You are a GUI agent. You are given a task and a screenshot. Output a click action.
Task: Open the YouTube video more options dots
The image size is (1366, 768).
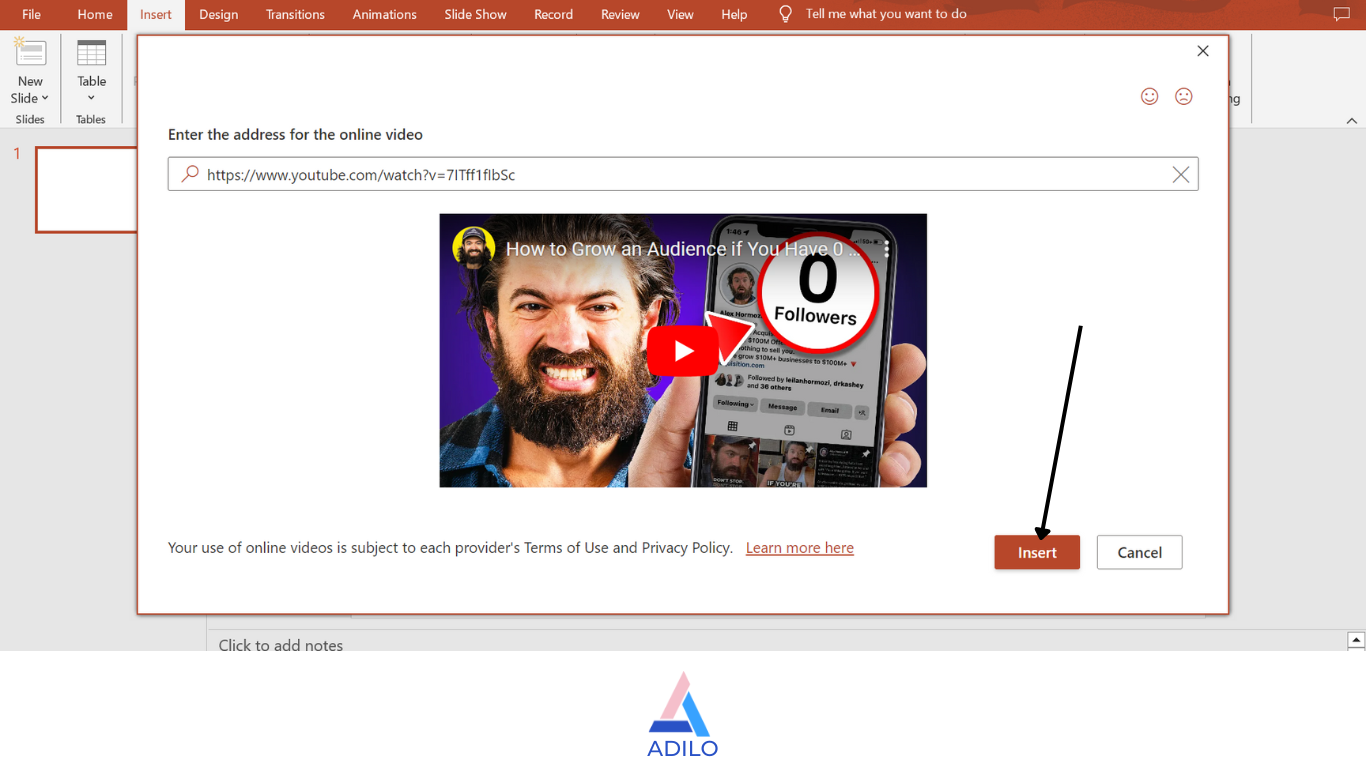(887, 249)
